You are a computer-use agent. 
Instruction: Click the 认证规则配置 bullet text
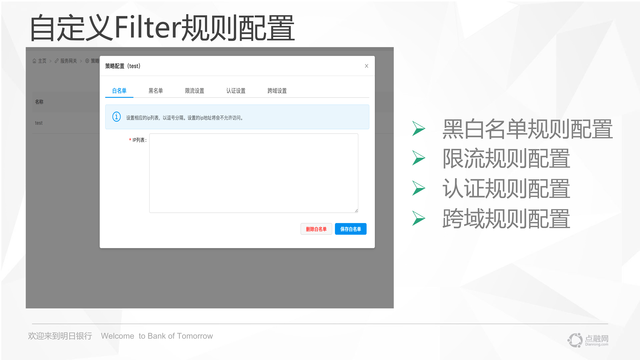[506, 189]
